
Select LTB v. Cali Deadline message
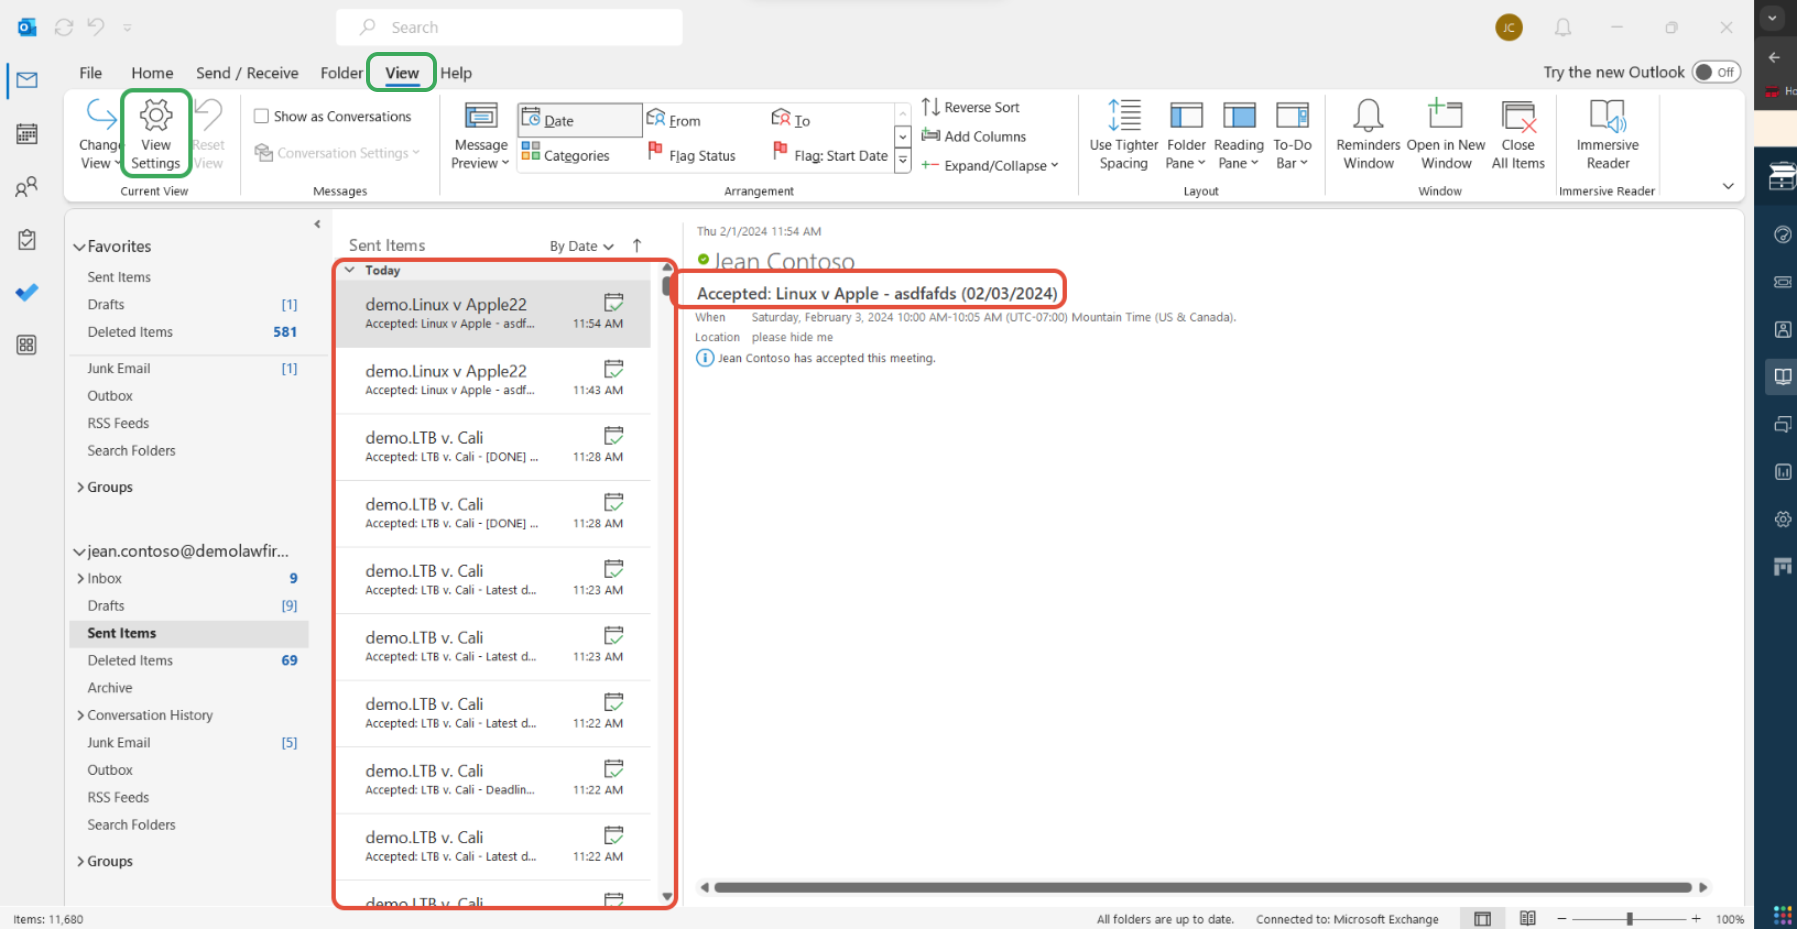pos(493,780)
